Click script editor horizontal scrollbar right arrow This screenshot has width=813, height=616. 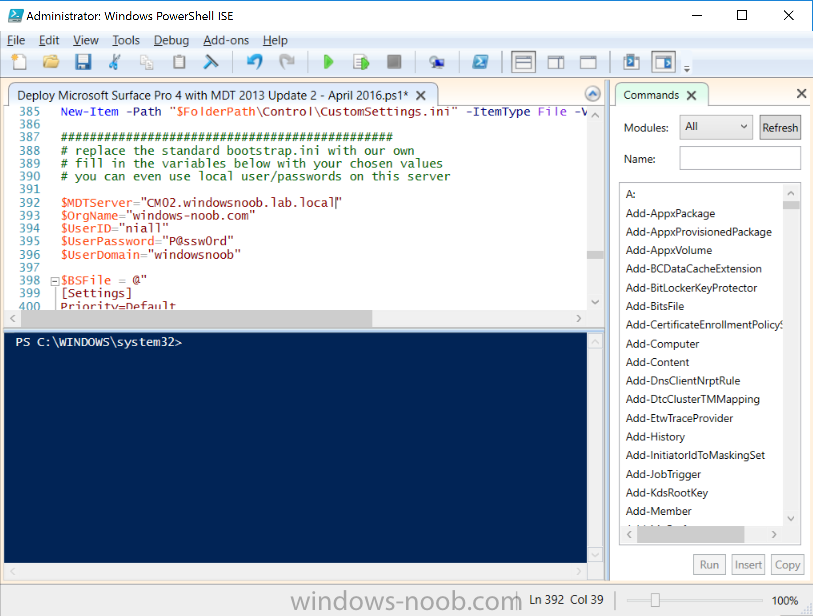coord(579,318)
